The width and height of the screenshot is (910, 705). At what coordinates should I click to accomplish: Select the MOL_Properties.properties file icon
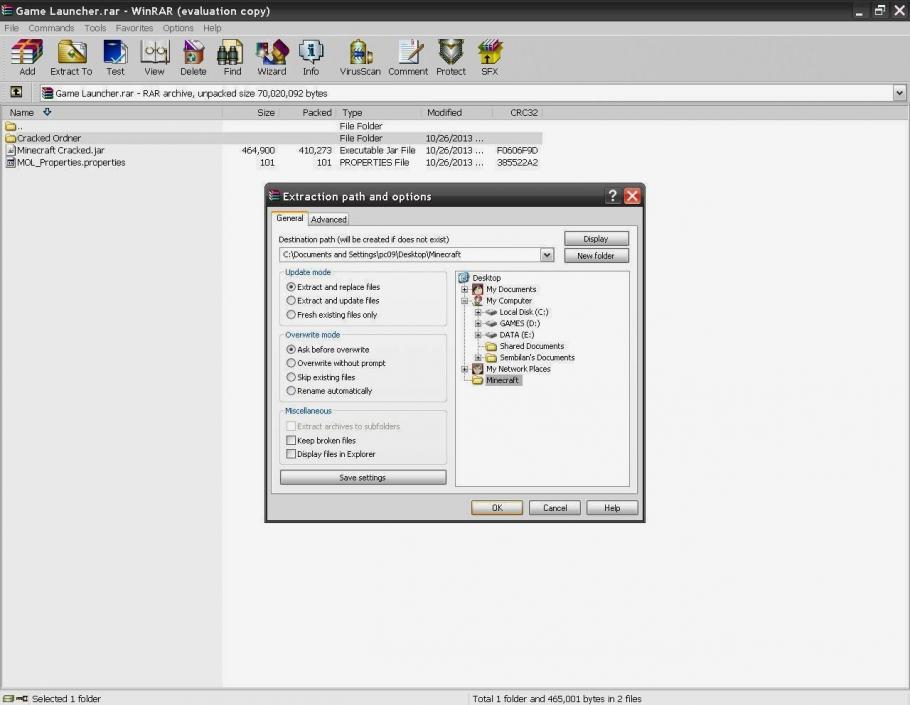[10, 162]
